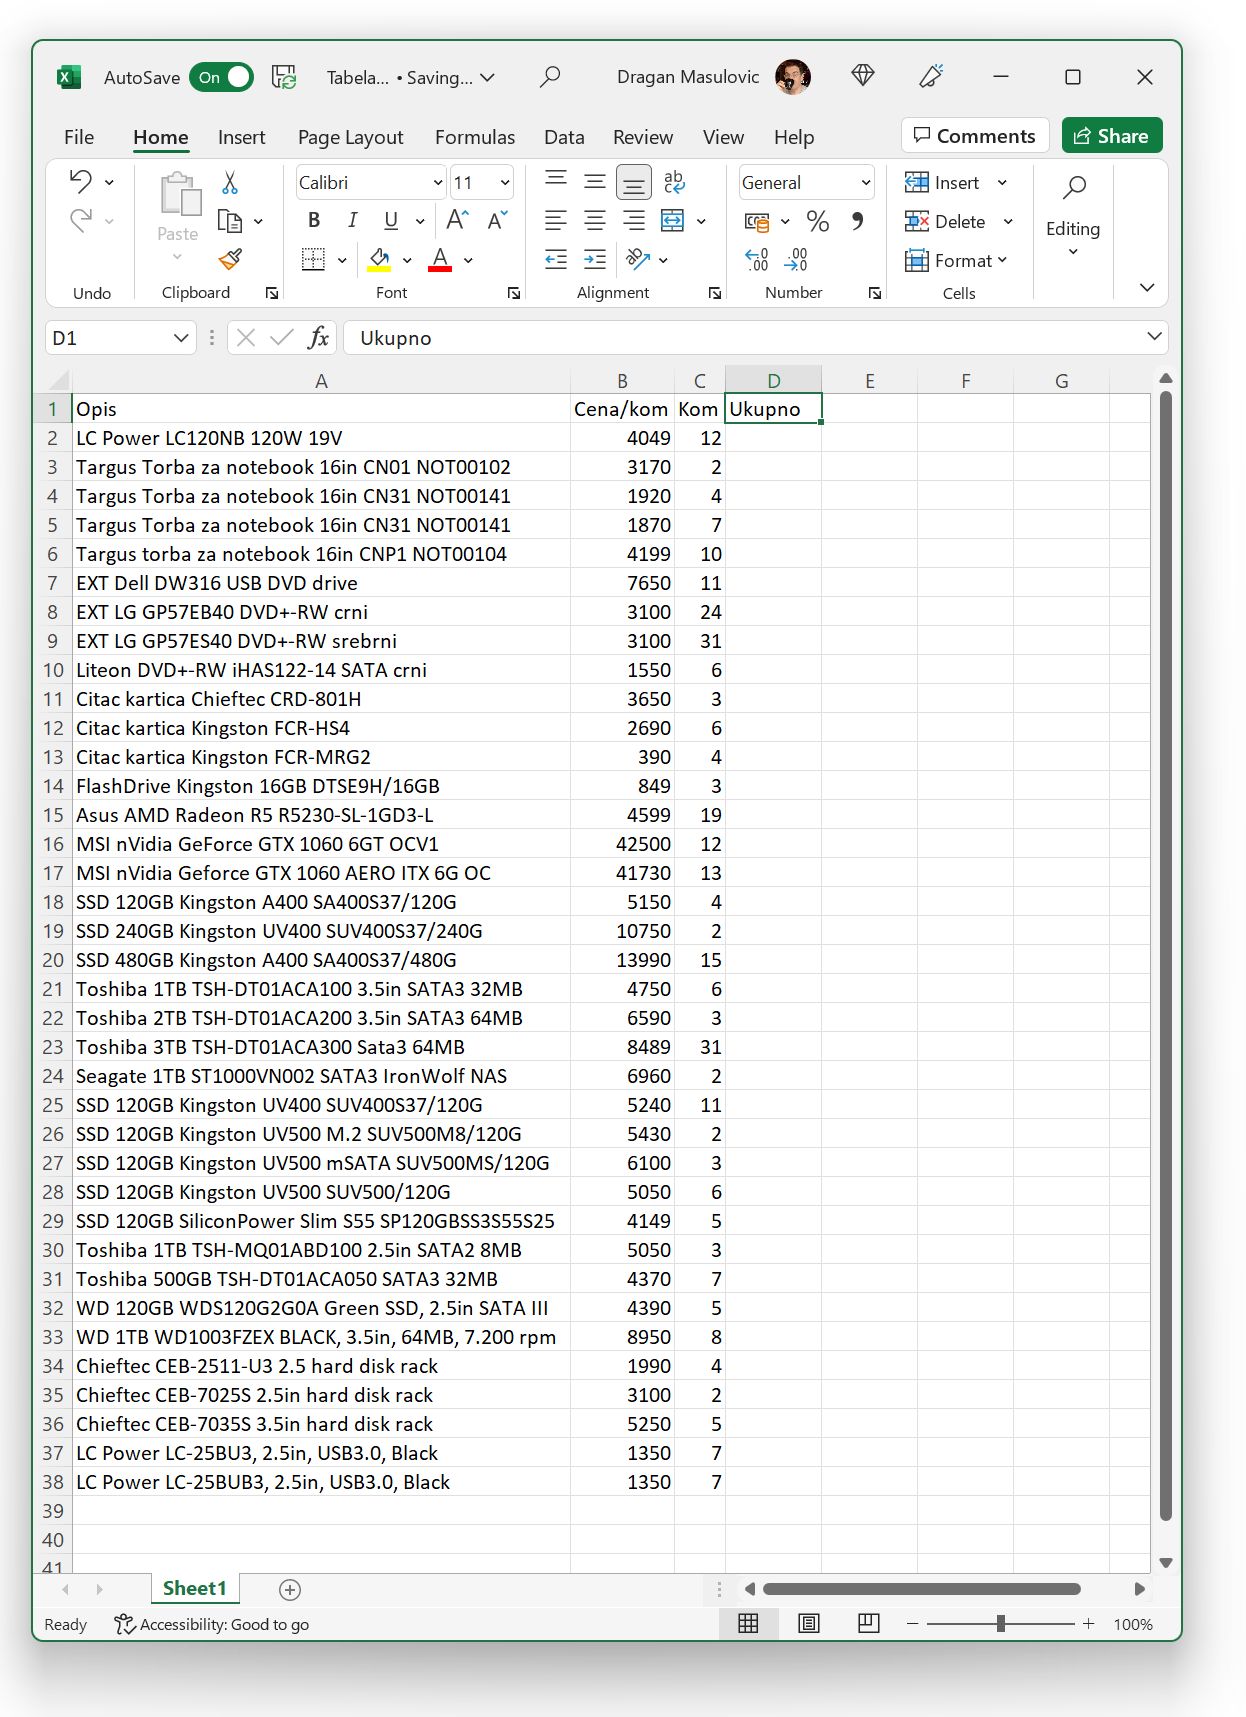Center text horizontally
The height and width of the screenshot is (1717, 1246).
595,220
